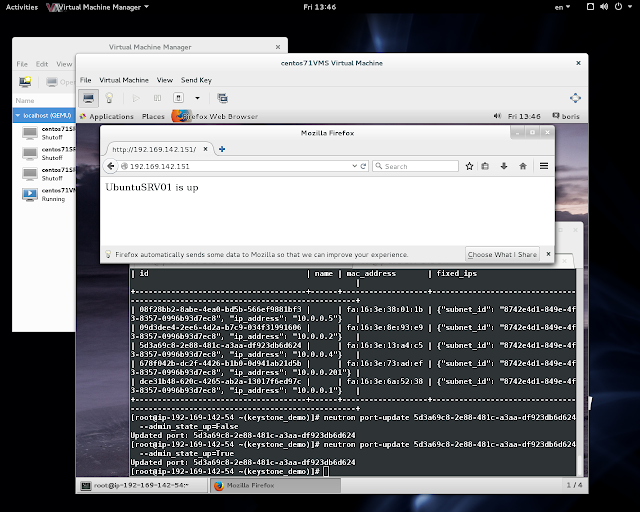The height and width of the screenshot is (512, 640).
Task: Toggle fullscreen view of VM console
Action: (x=575, y=98)
